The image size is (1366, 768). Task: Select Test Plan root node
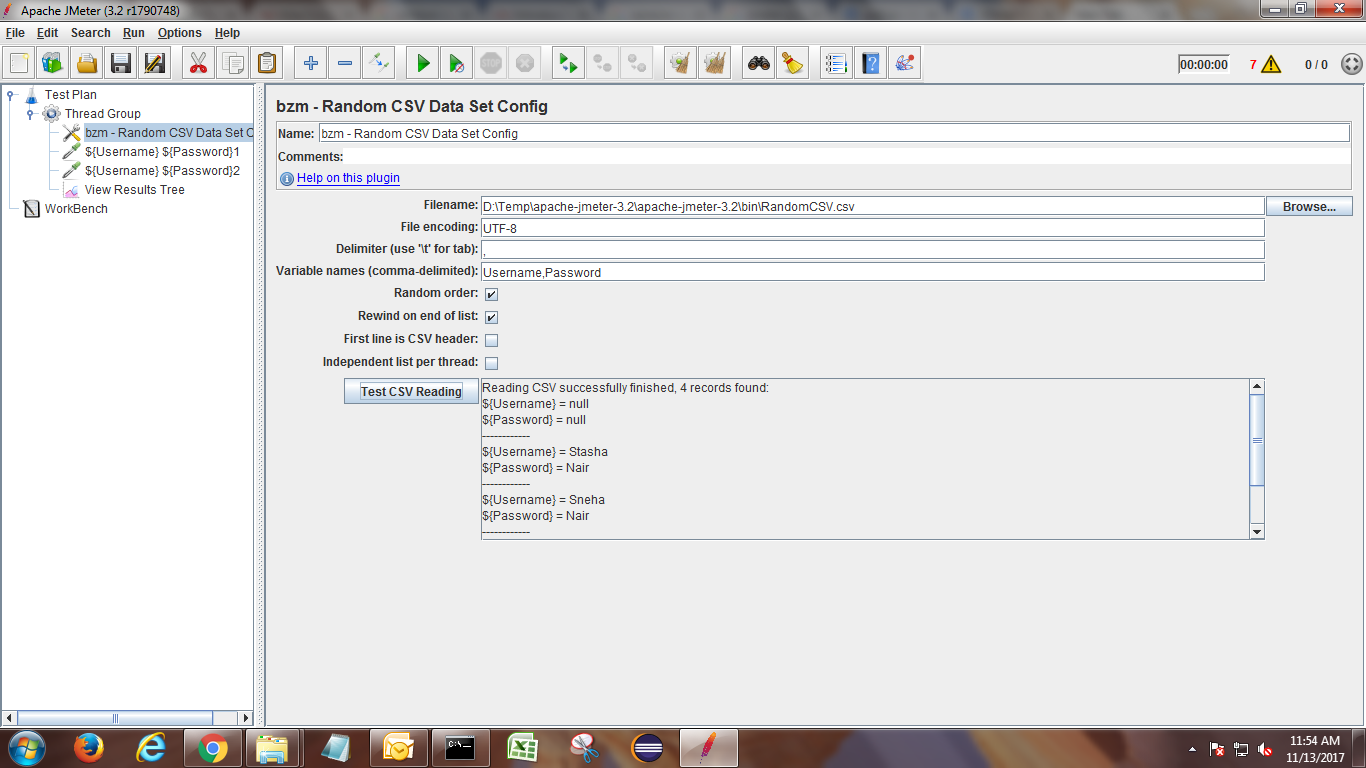pos(70,95)
